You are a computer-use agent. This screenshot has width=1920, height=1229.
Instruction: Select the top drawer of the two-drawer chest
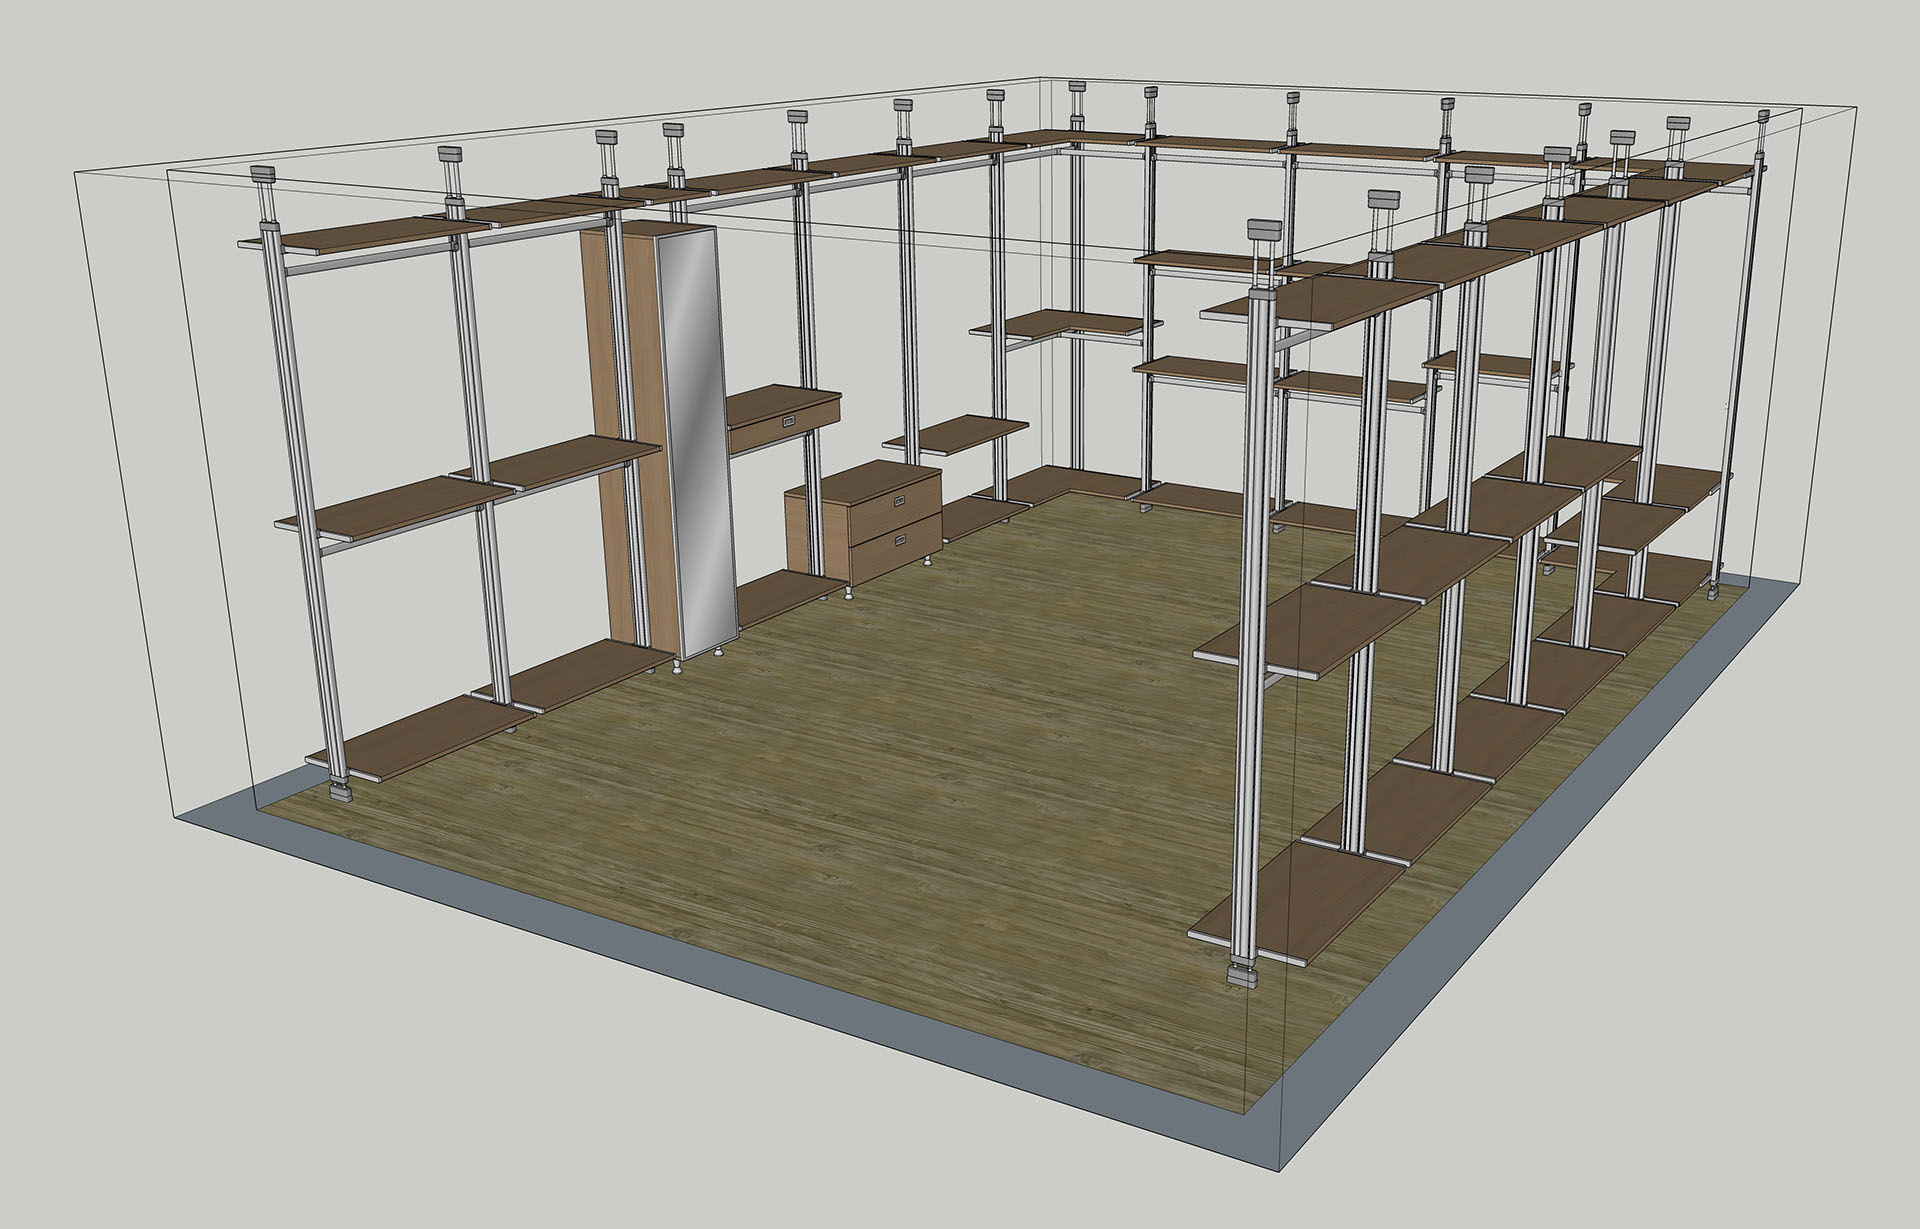point(893,512)
